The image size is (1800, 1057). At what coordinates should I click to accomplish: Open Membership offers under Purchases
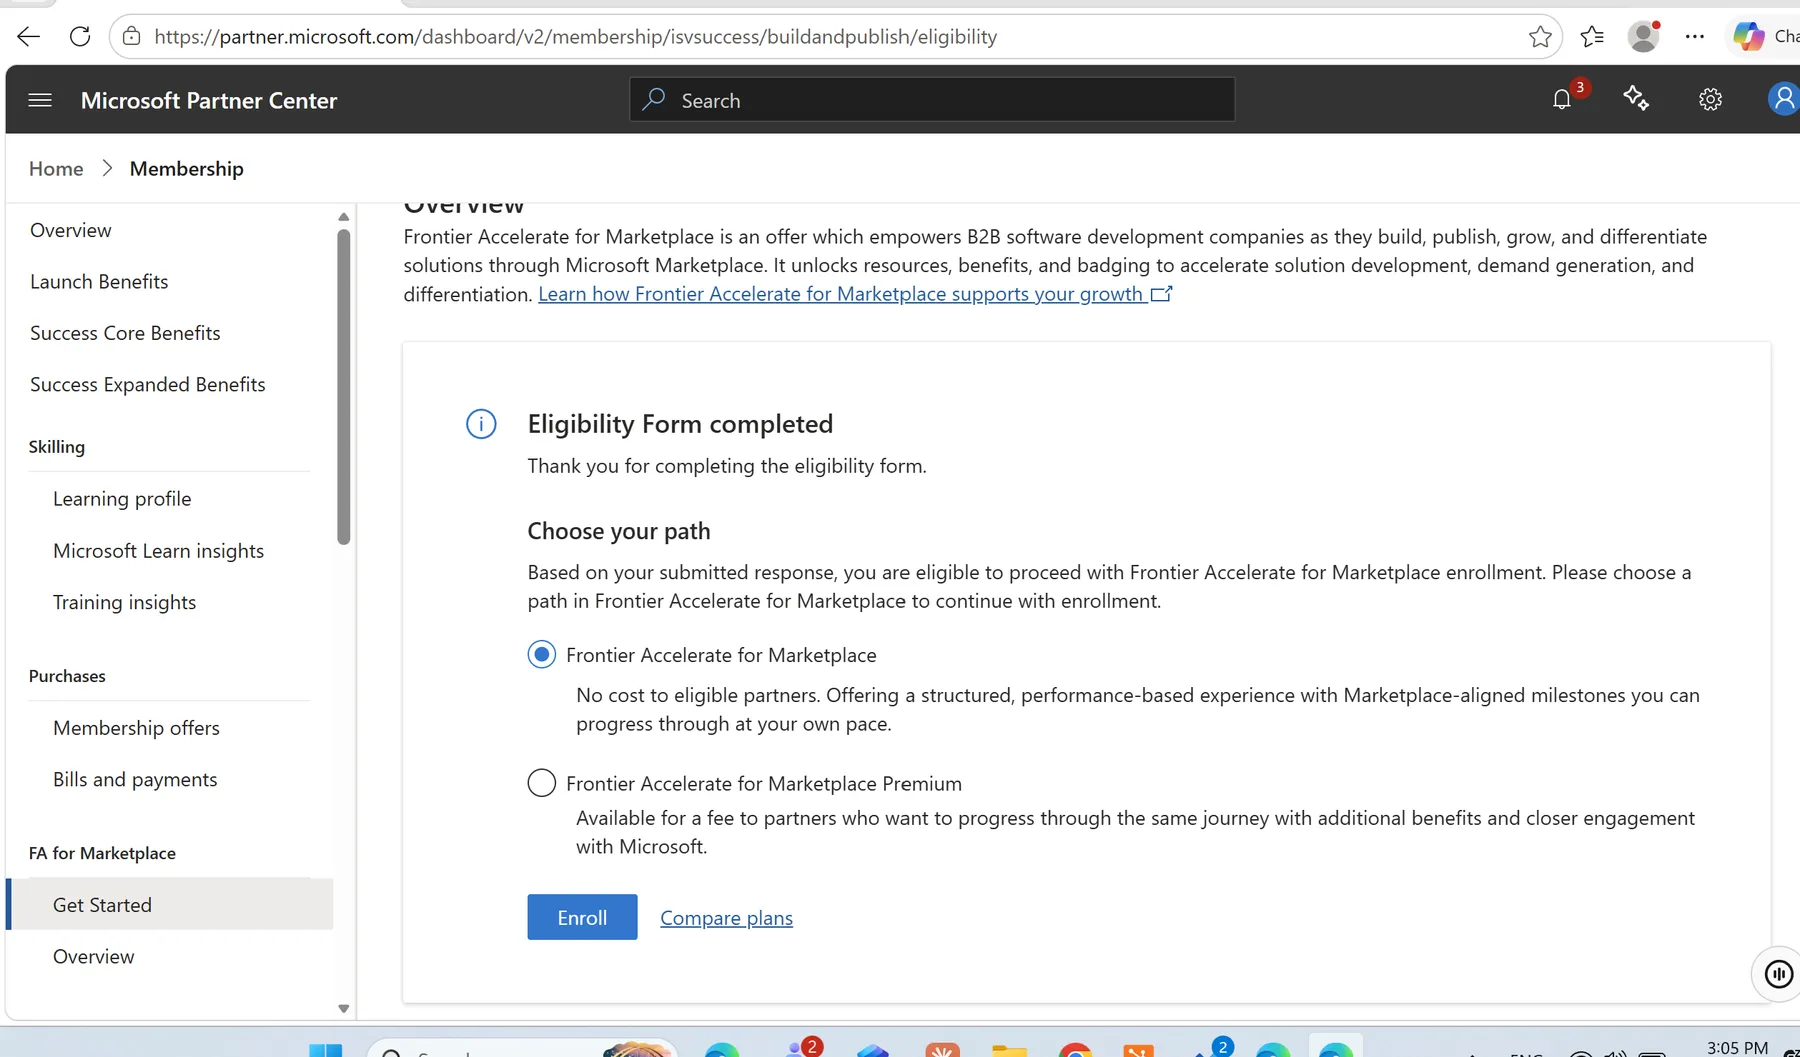[136, 728]
